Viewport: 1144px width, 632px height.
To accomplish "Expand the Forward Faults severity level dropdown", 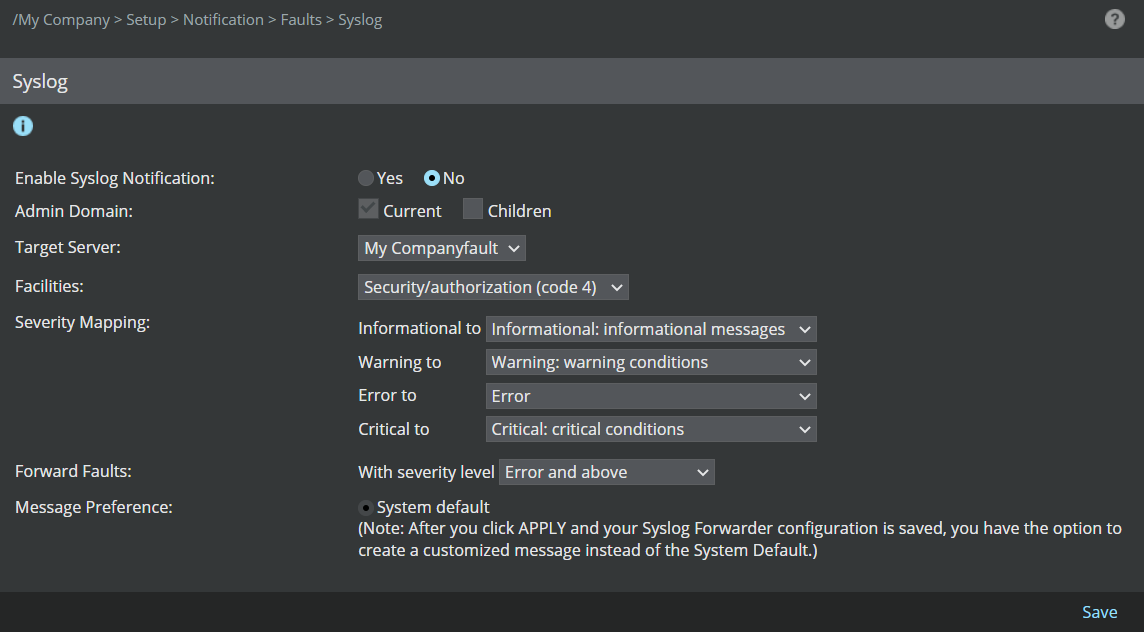I will pyautogui.click(x=606, y=472).
